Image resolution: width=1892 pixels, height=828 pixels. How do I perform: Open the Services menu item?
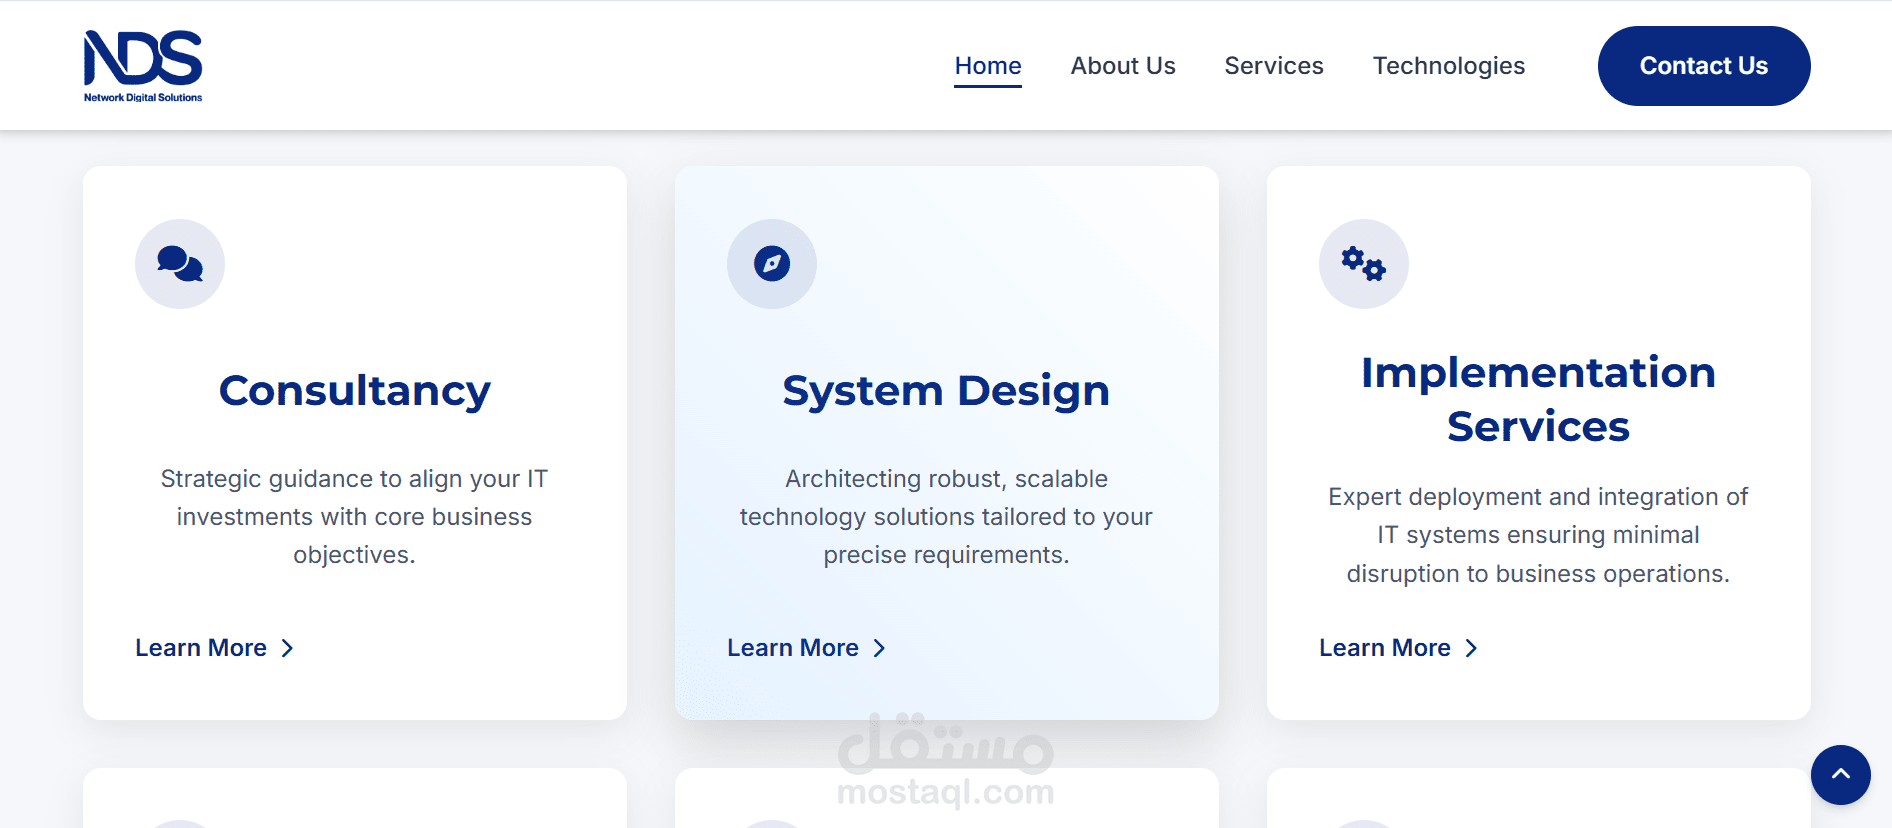[1274, 66]
